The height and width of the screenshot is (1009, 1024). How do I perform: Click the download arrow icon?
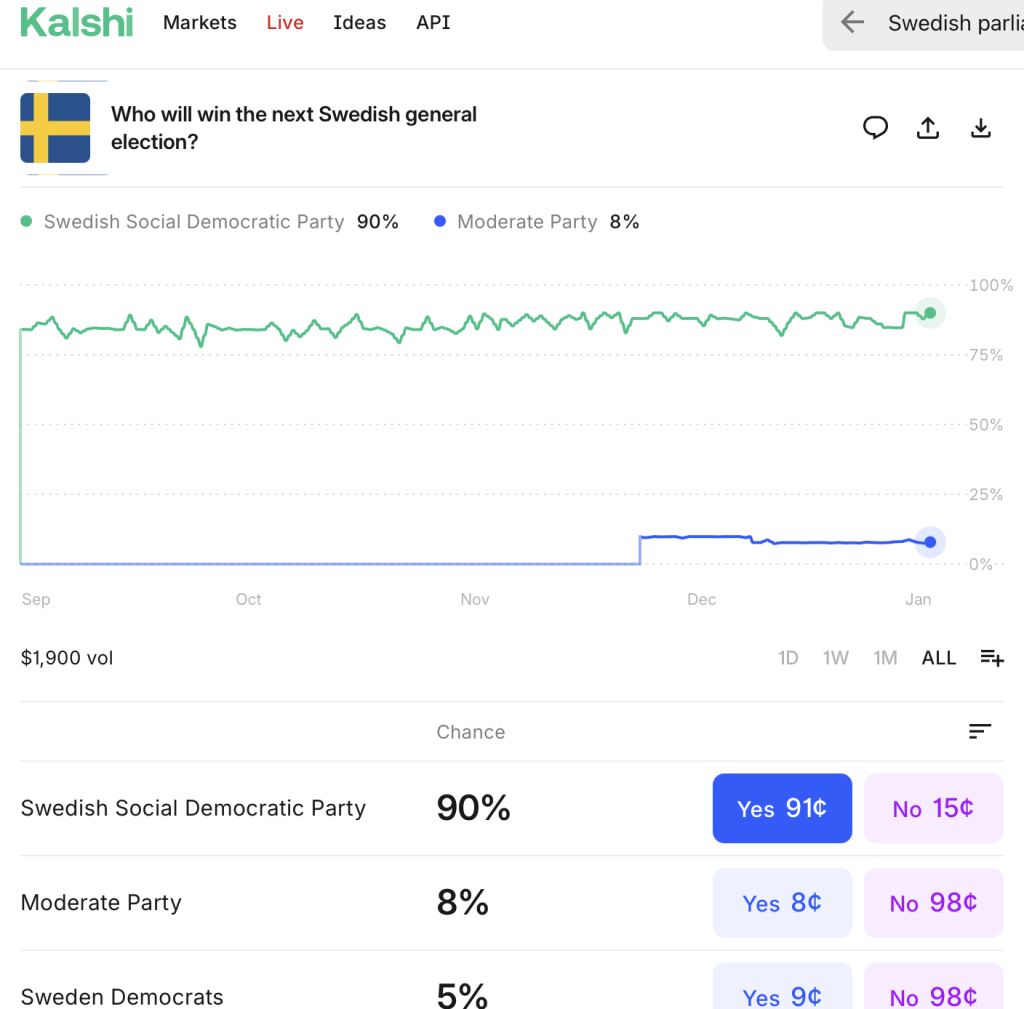coord(981,128)
